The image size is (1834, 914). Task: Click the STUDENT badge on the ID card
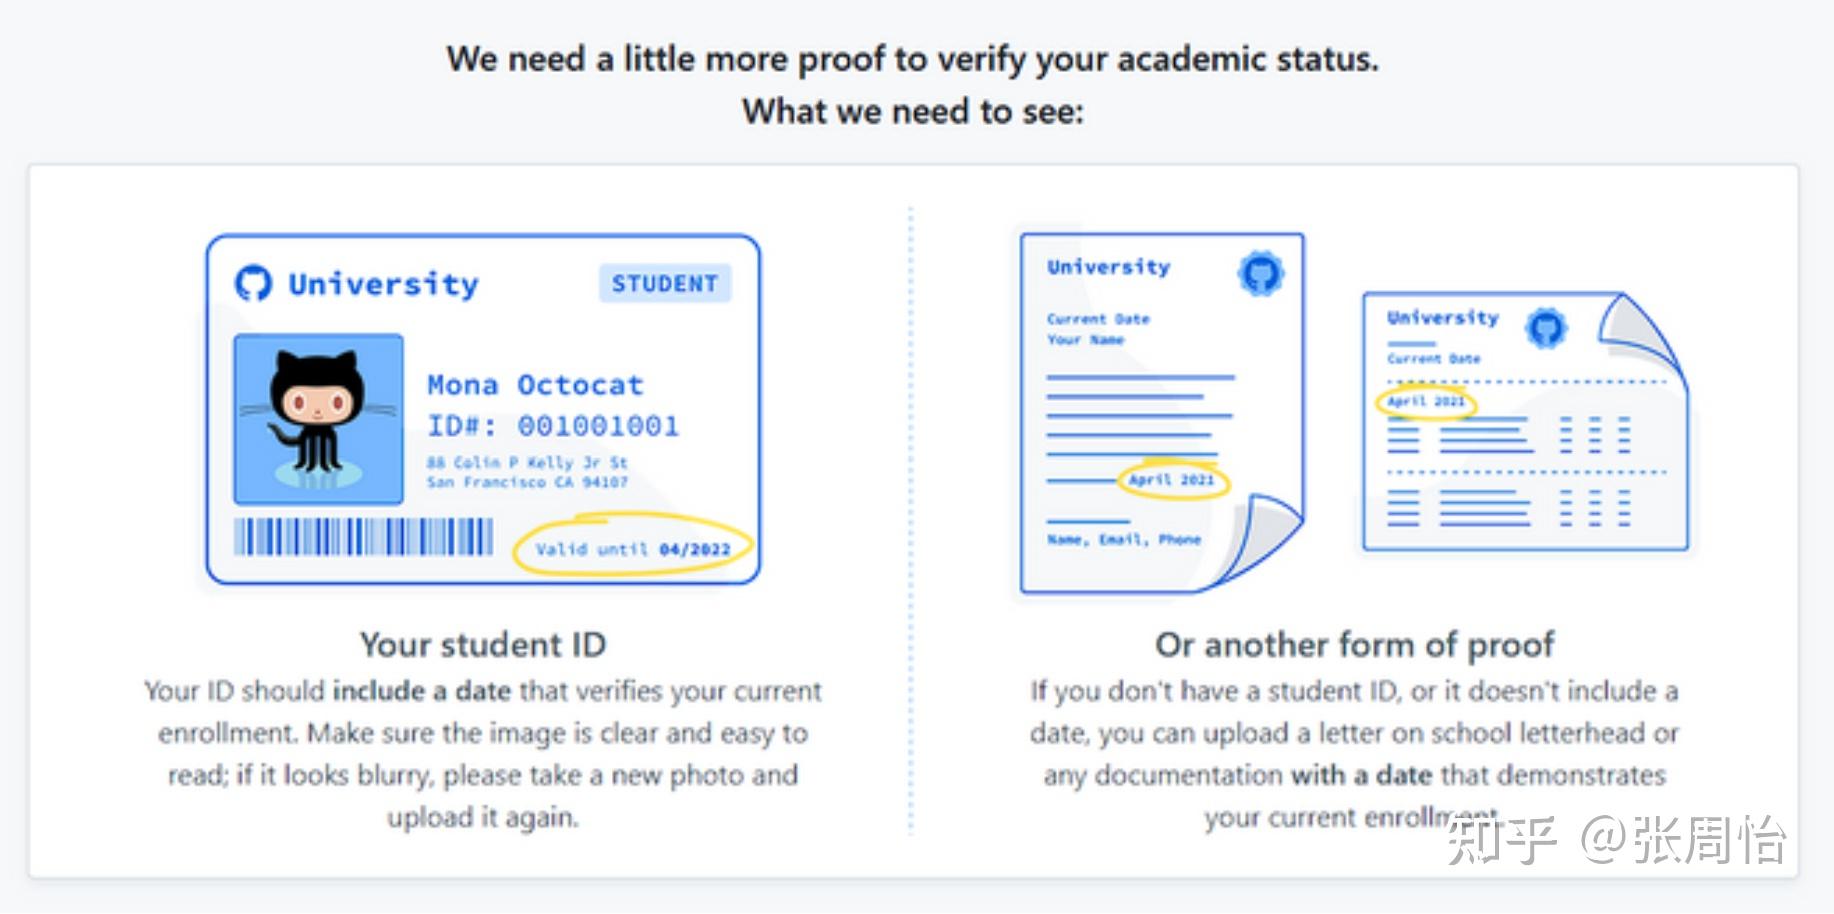(x=664, y=284)
